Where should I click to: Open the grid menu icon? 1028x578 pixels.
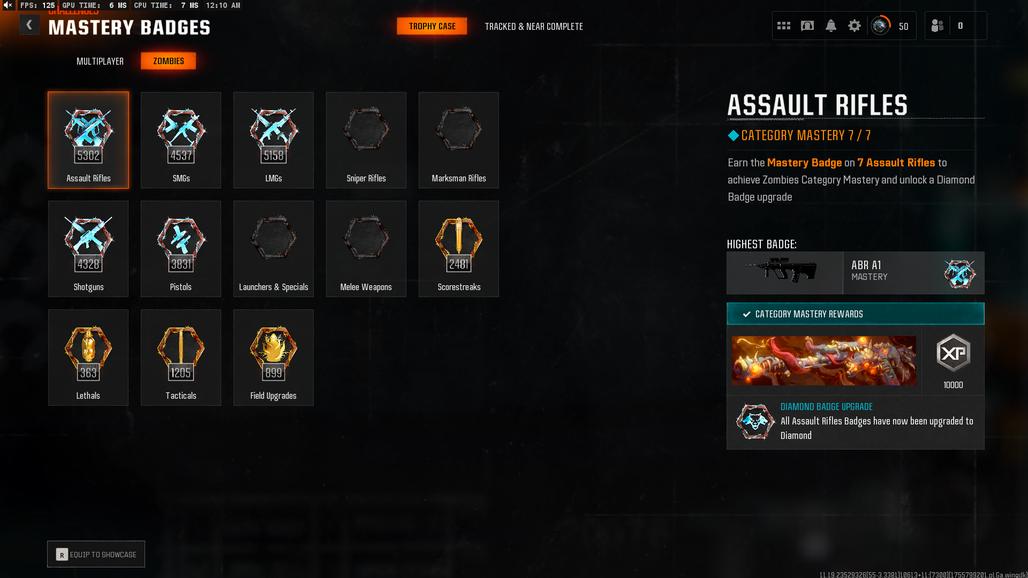(x=783, y=26)
